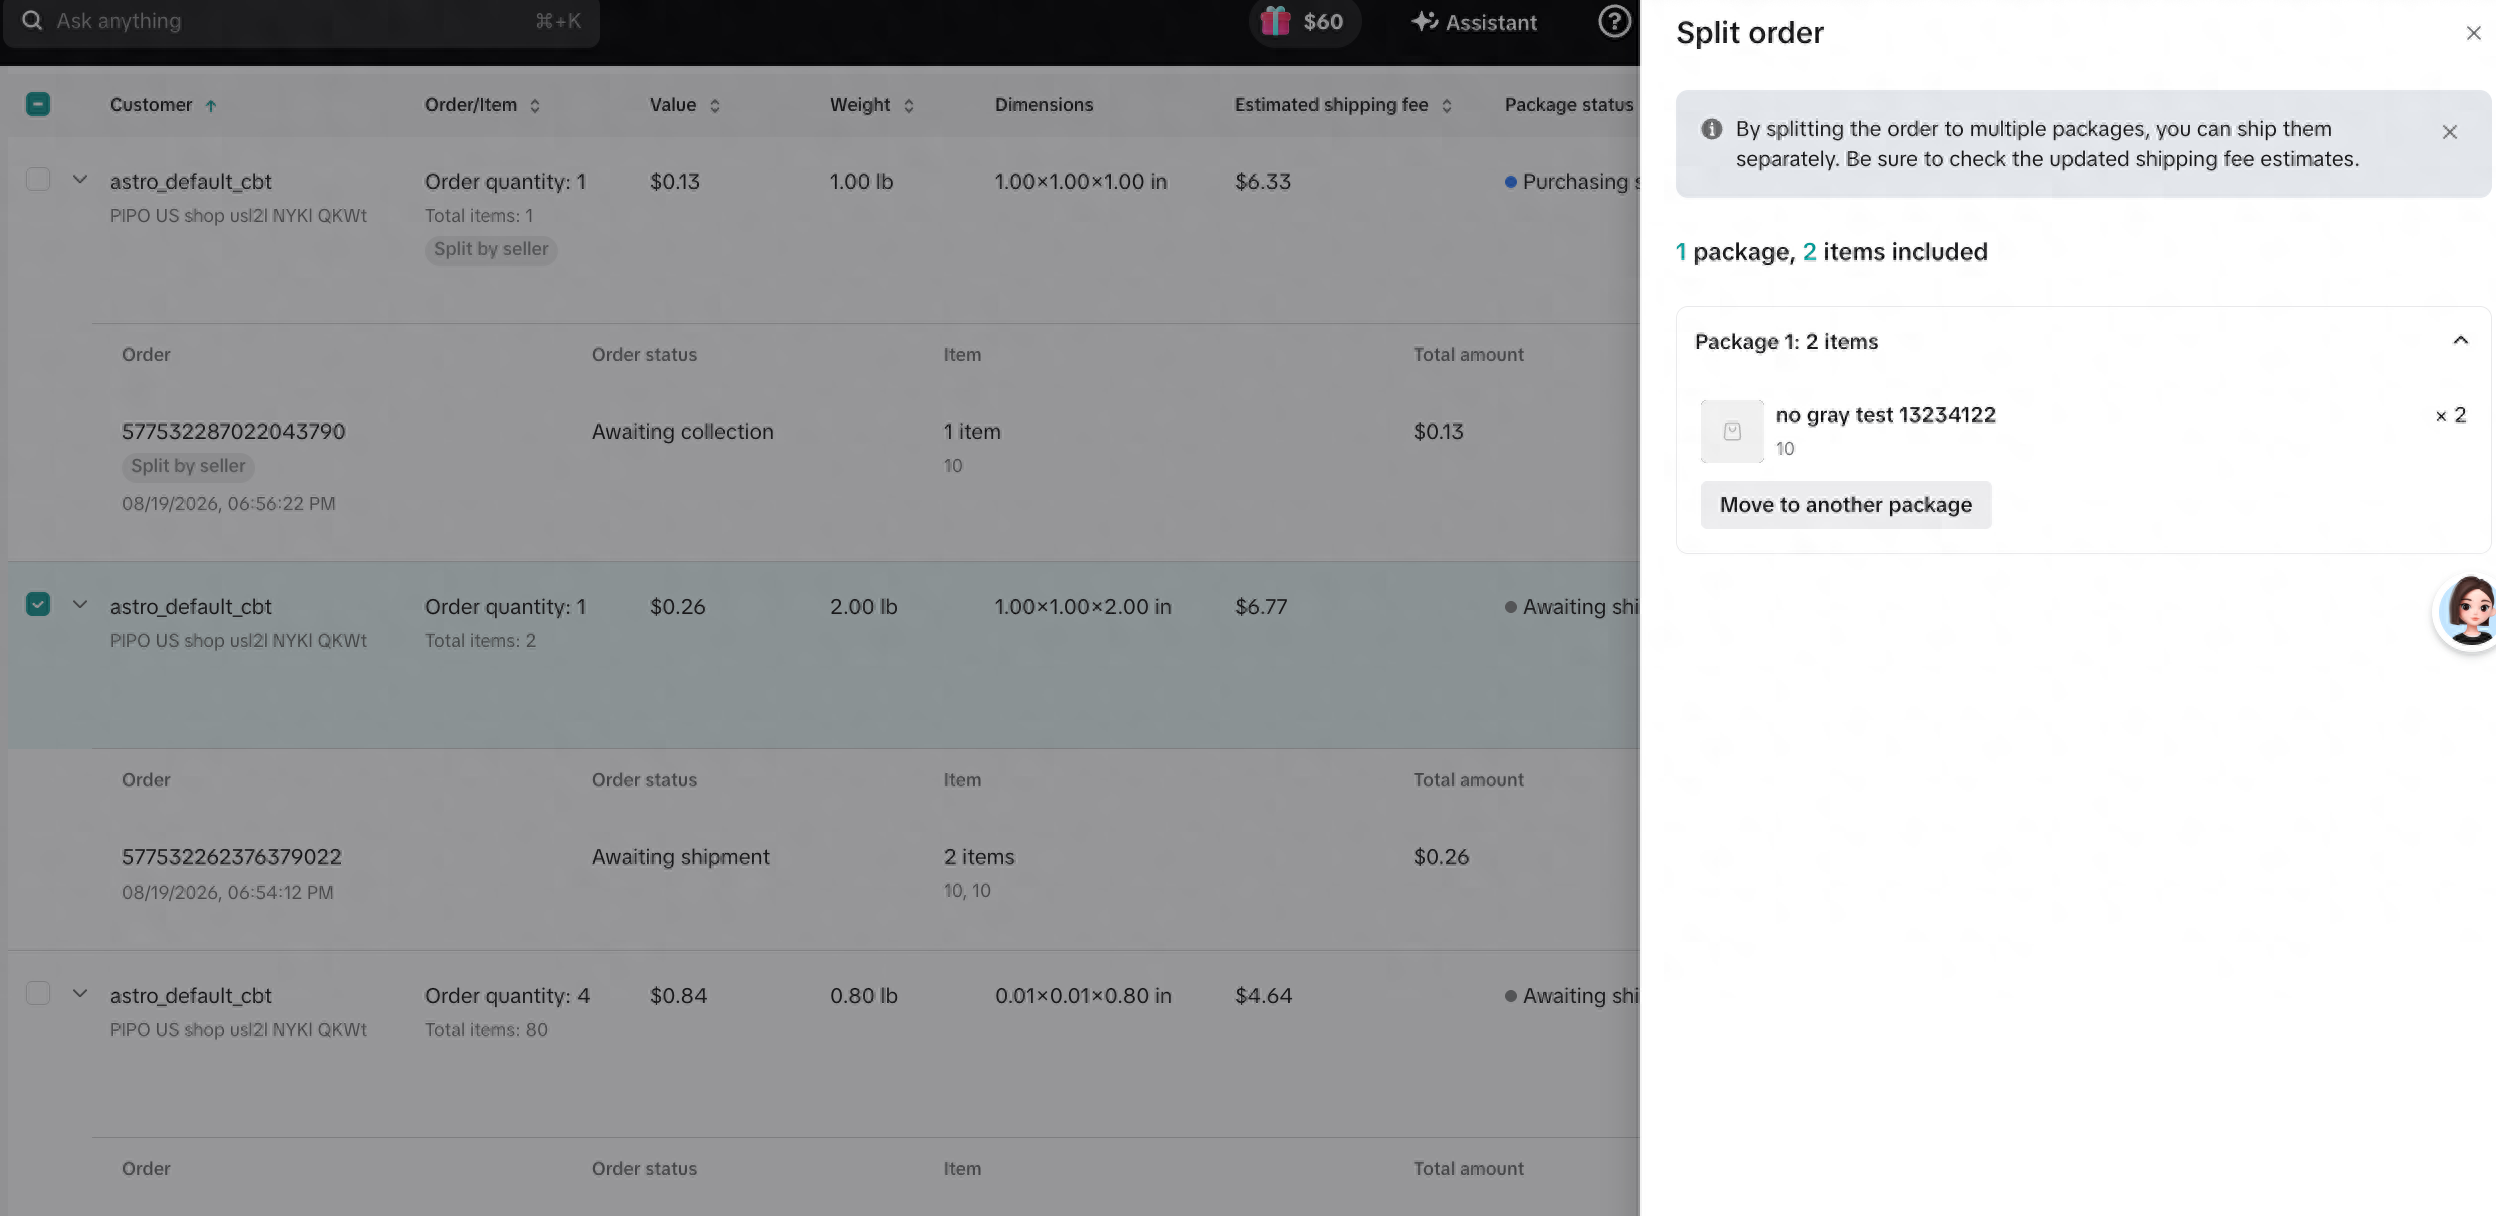2496x1216 pixels.
Task: Click the $6.77 shipping fee cell
Action: [1261, 607]
